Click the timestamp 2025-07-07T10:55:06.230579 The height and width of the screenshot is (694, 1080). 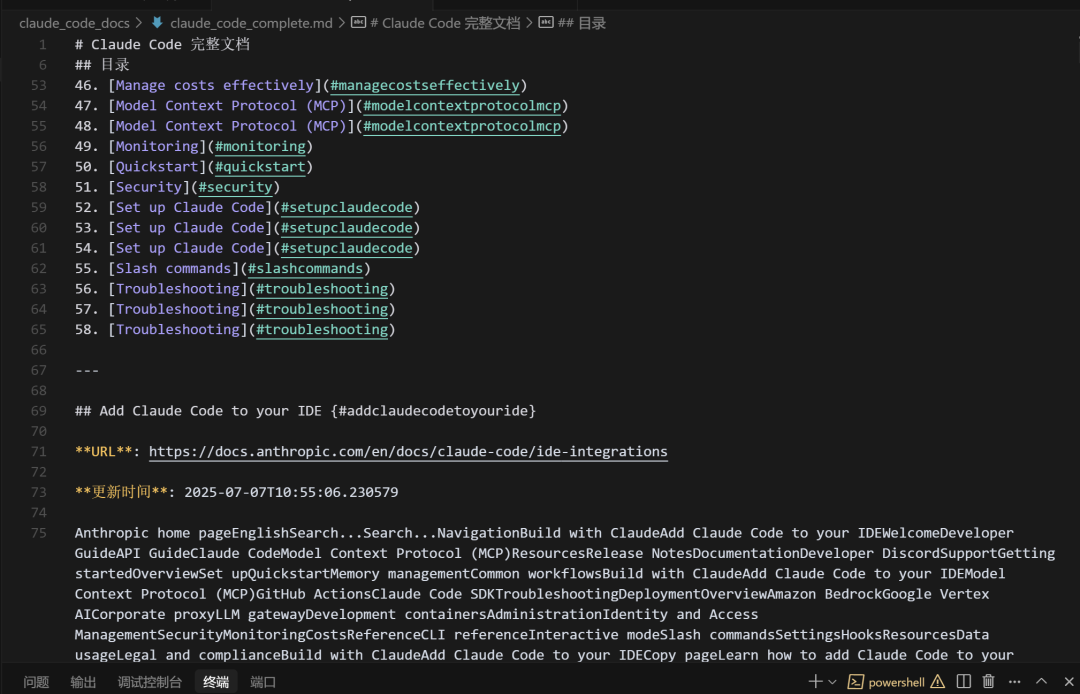tap(291, 492)
